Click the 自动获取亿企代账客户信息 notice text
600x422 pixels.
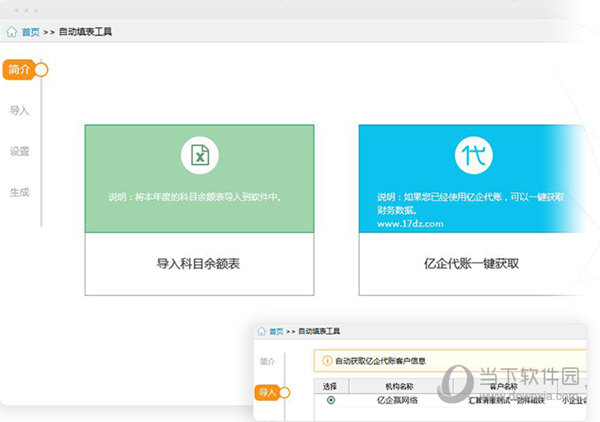click(380, 361)
